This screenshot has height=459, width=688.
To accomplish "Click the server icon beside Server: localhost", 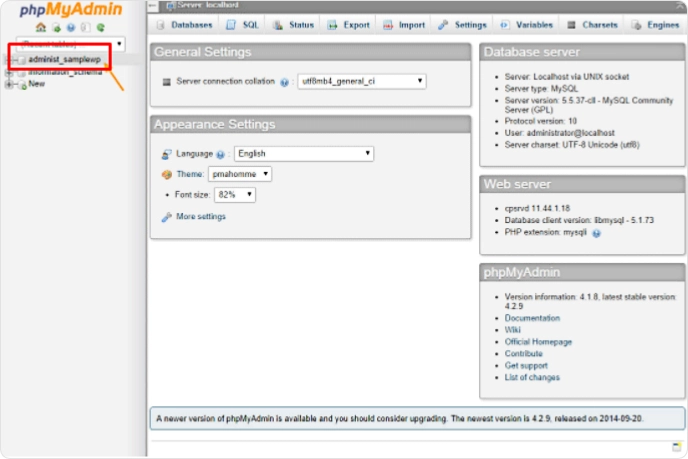I will tap(171, 5).
